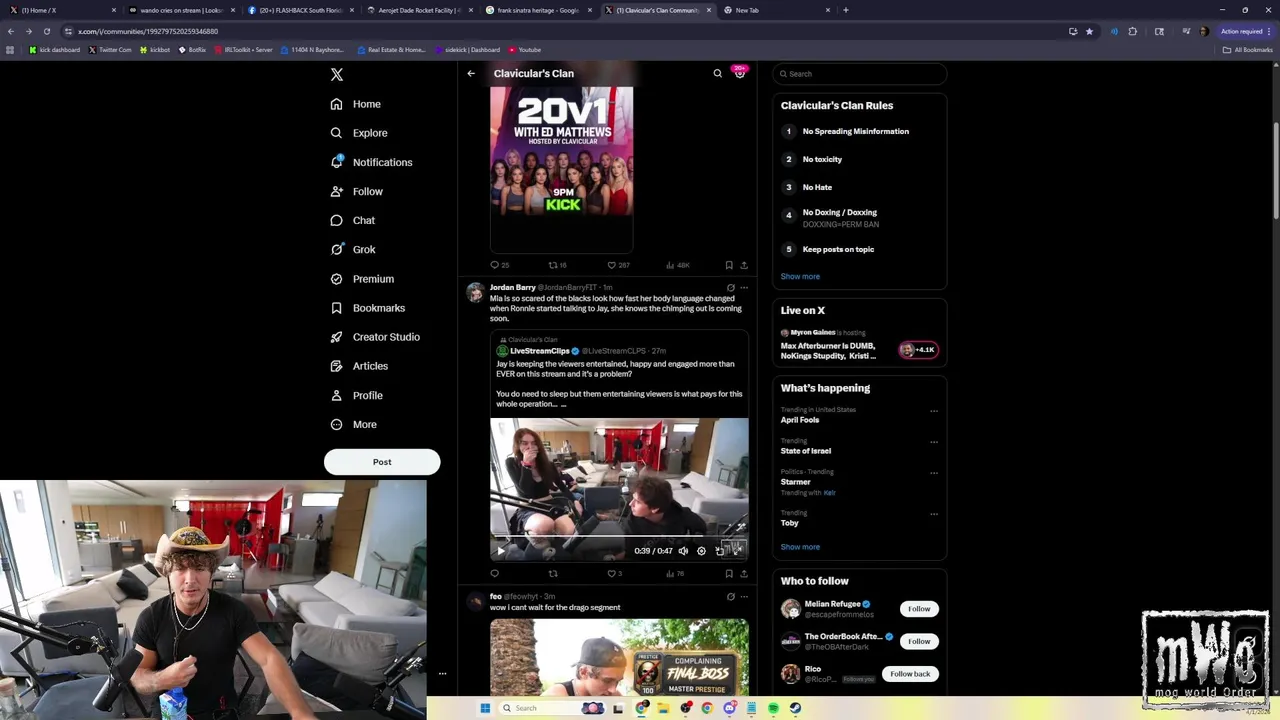The image size is (1280, 720).
Task: Open the Youtube bookmark in bookmarks bar
Action: [x=525, y=50]
